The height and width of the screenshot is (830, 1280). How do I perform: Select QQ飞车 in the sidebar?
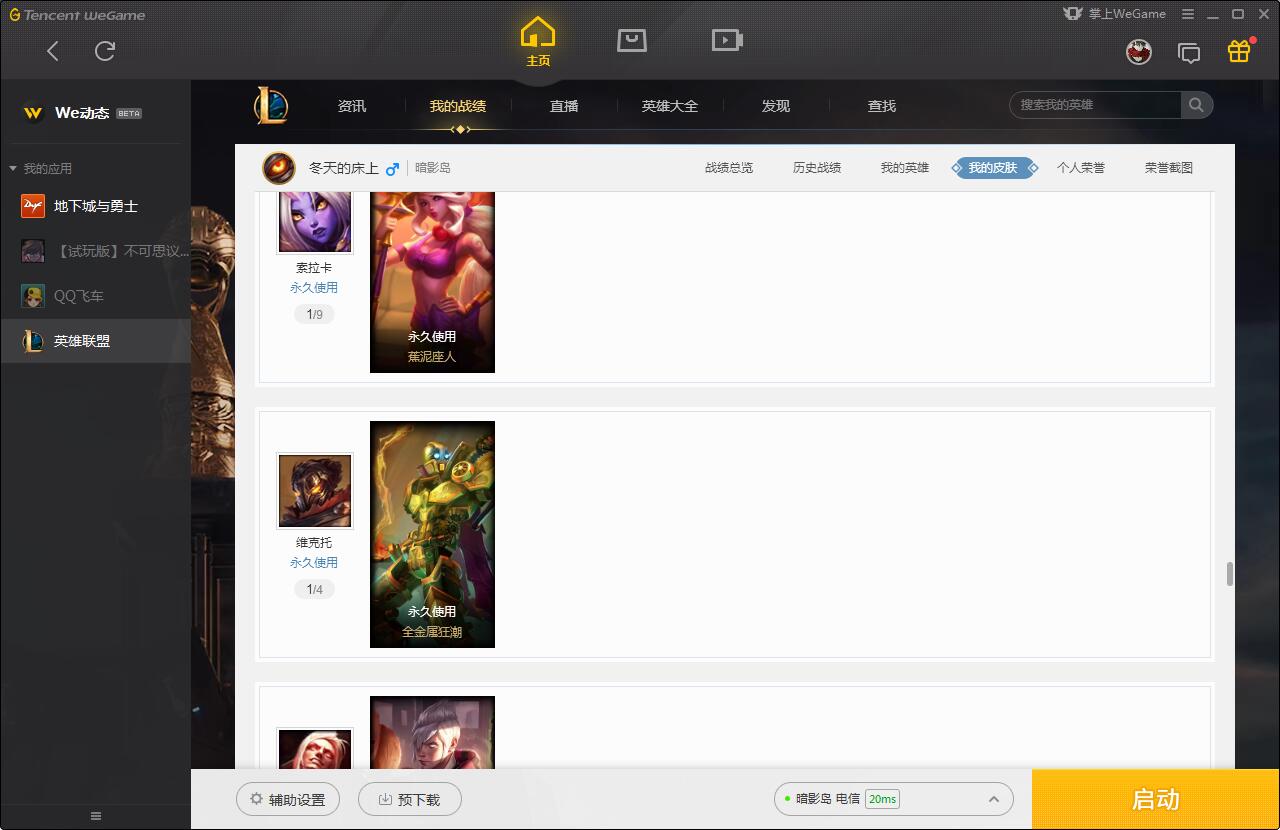(95, 296)
